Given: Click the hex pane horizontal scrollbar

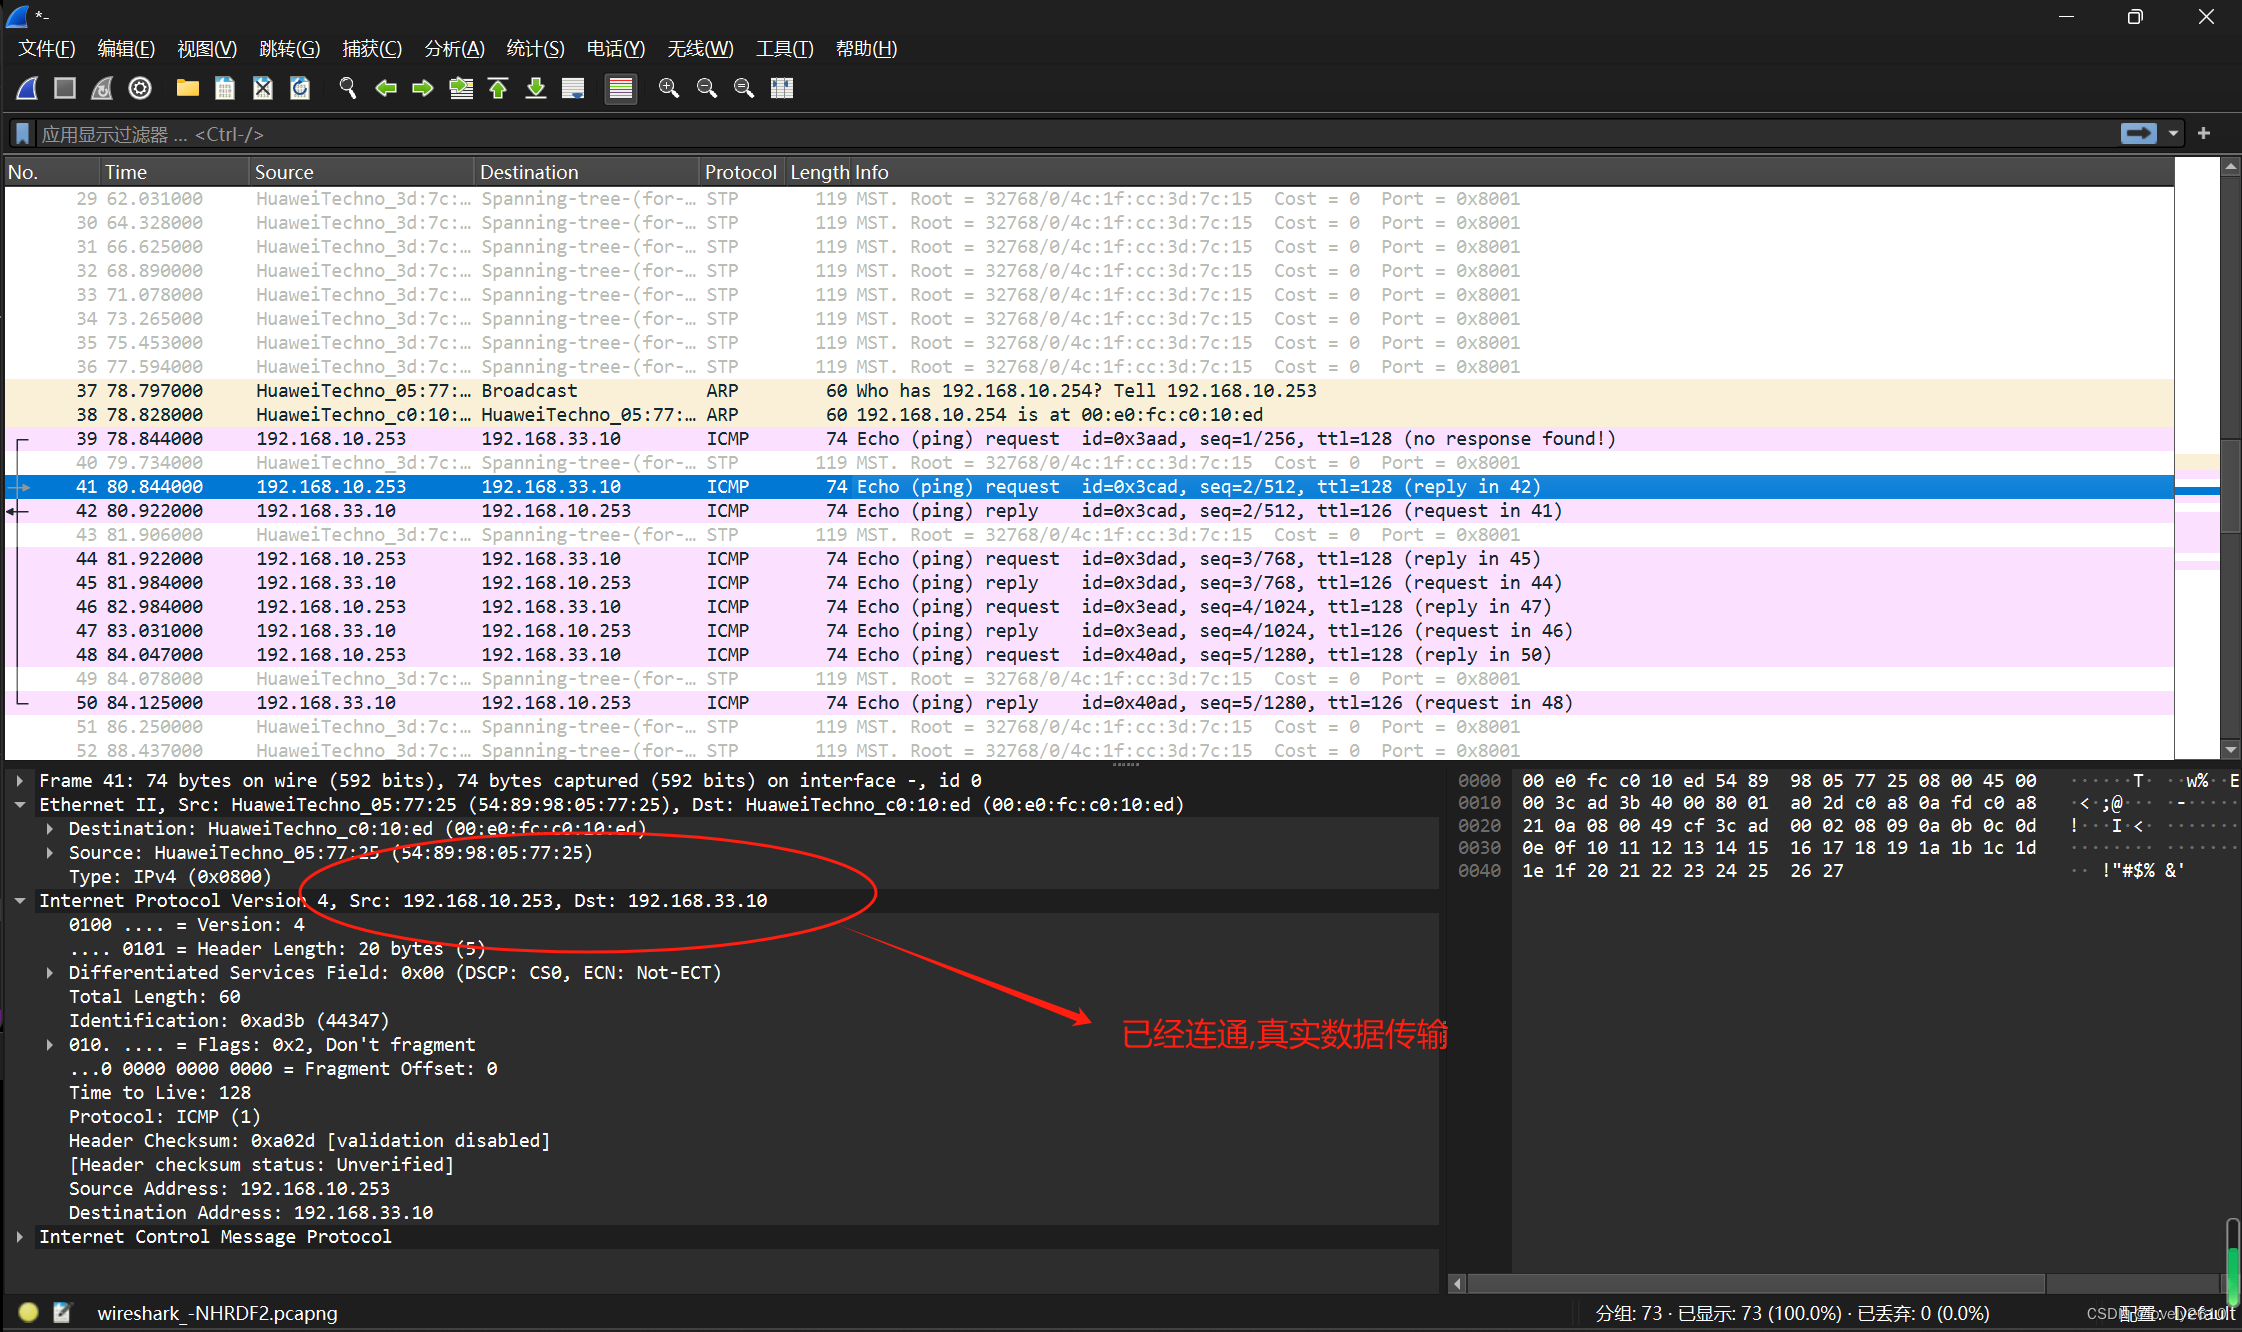Looking at the screenshot, I should click(x=1755, y=1283).
